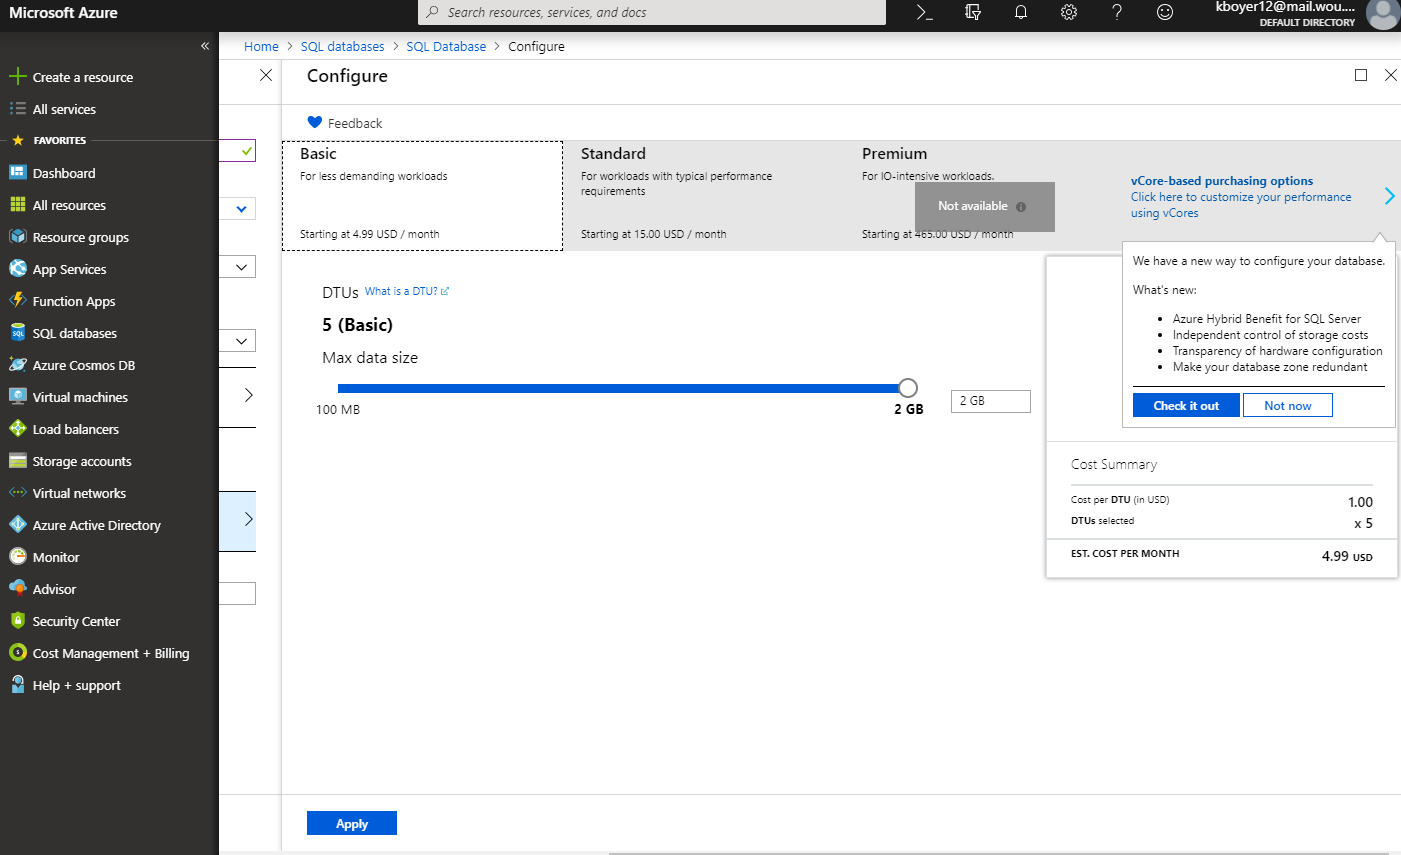1401x855 pixels.
Task: Click the validated field with green checkmark
Action: (238, 150)
